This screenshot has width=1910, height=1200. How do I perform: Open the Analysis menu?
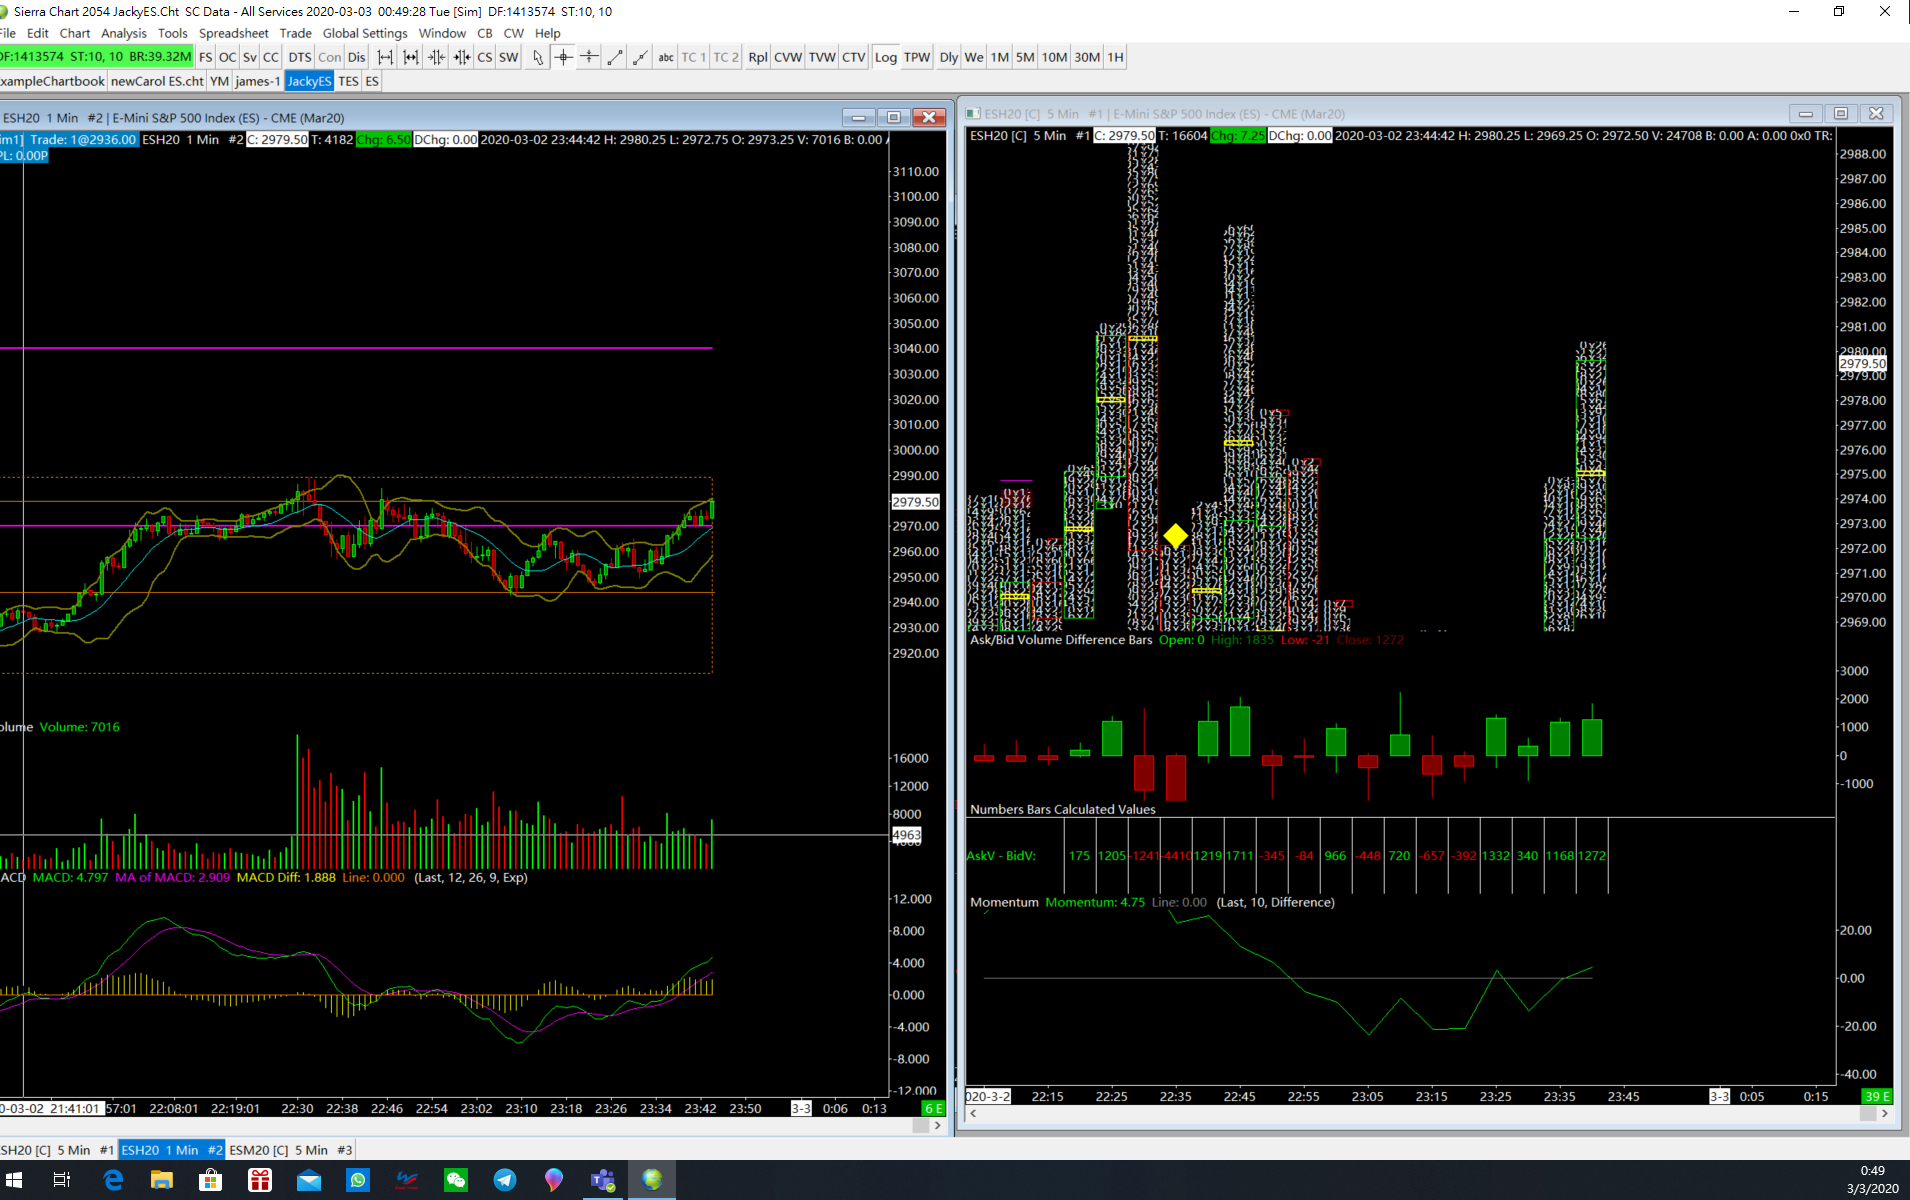point(124,33)
